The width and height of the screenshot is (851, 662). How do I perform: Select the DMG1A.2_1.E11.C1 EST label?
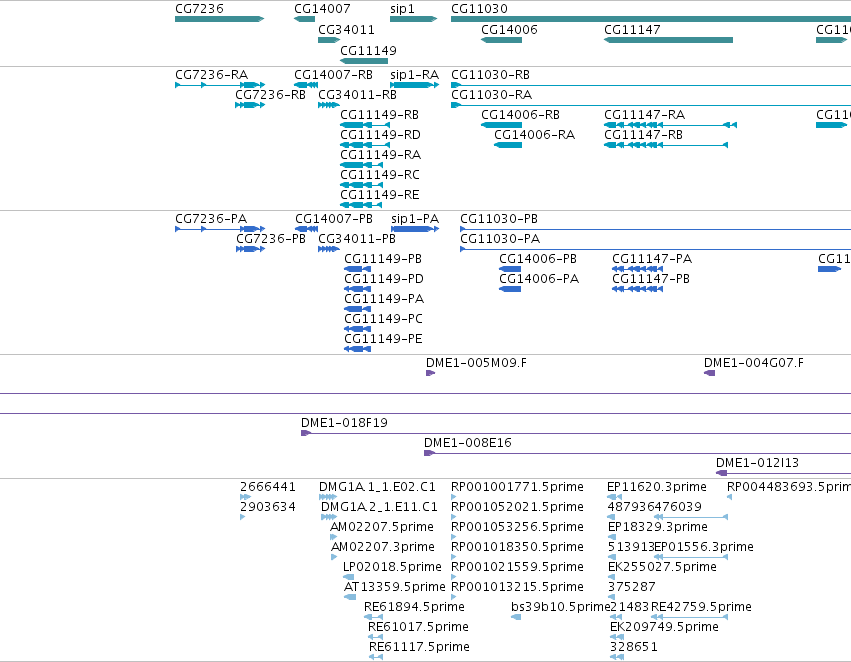(x=379, y=507)
